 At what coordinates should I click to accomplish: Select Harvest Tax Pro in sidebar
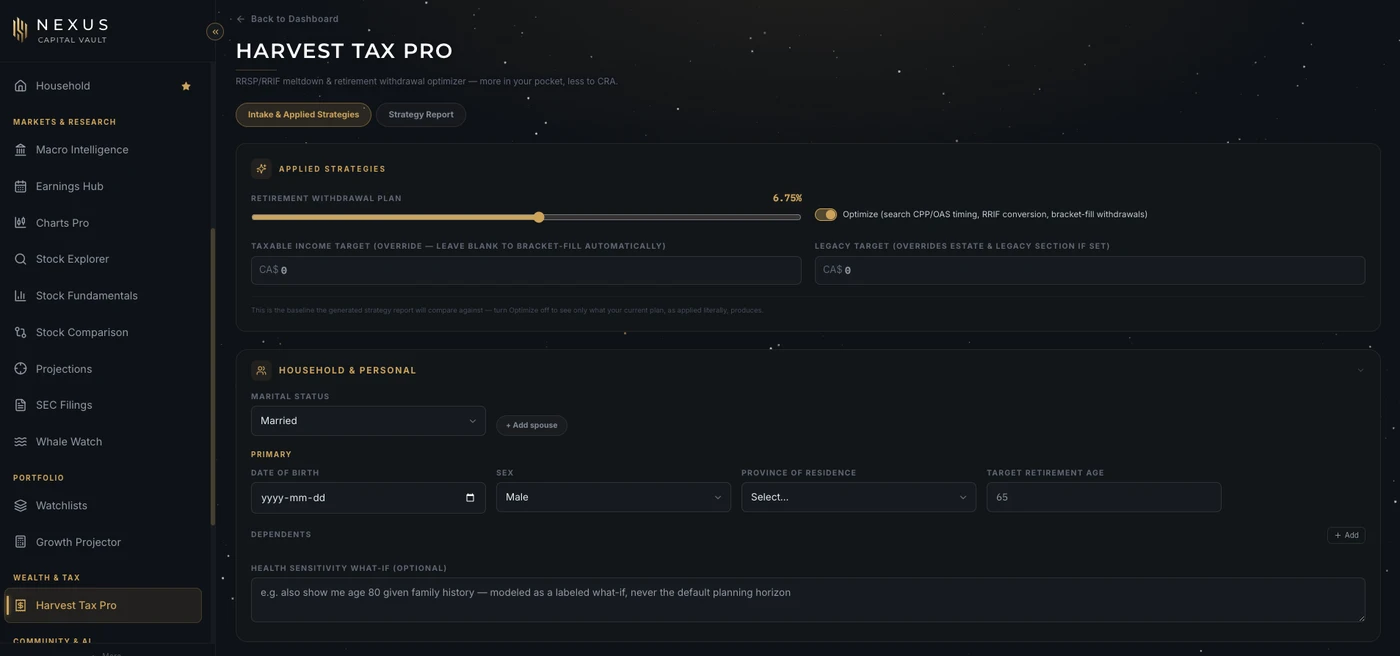103,605
